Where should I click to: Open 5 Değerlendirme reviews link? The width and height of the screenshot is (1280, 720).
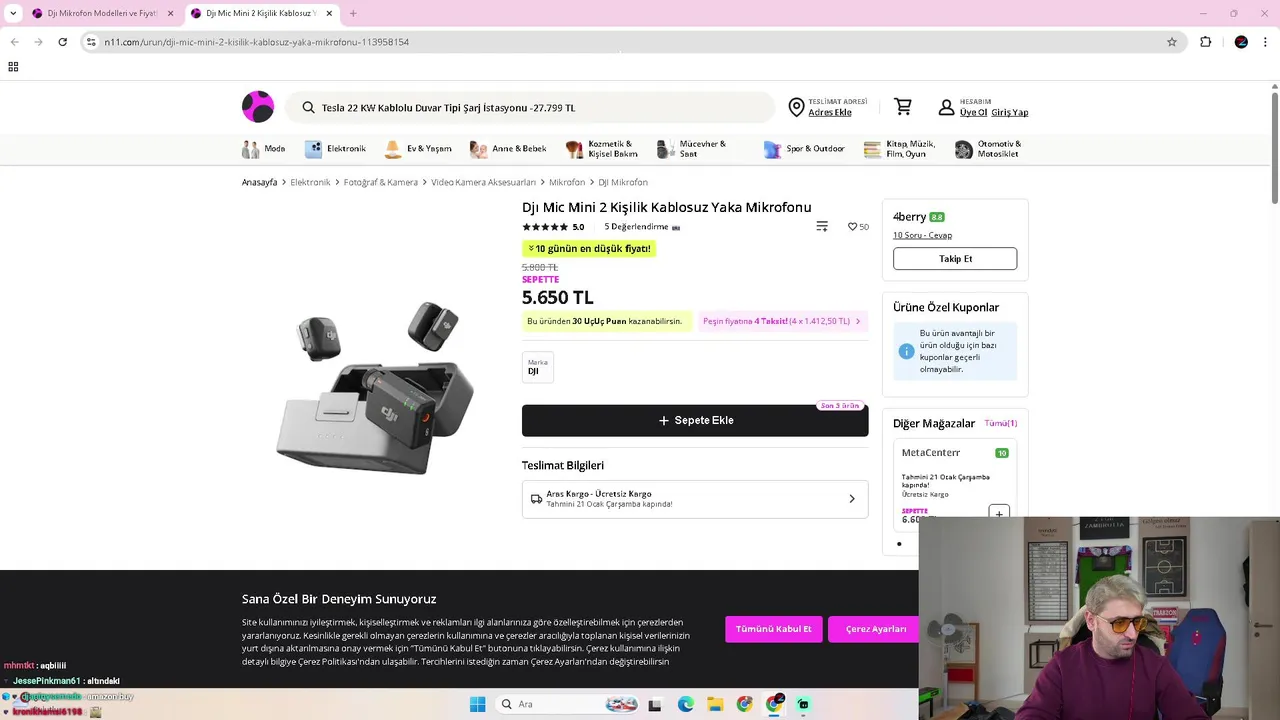[x=636, y=227]
